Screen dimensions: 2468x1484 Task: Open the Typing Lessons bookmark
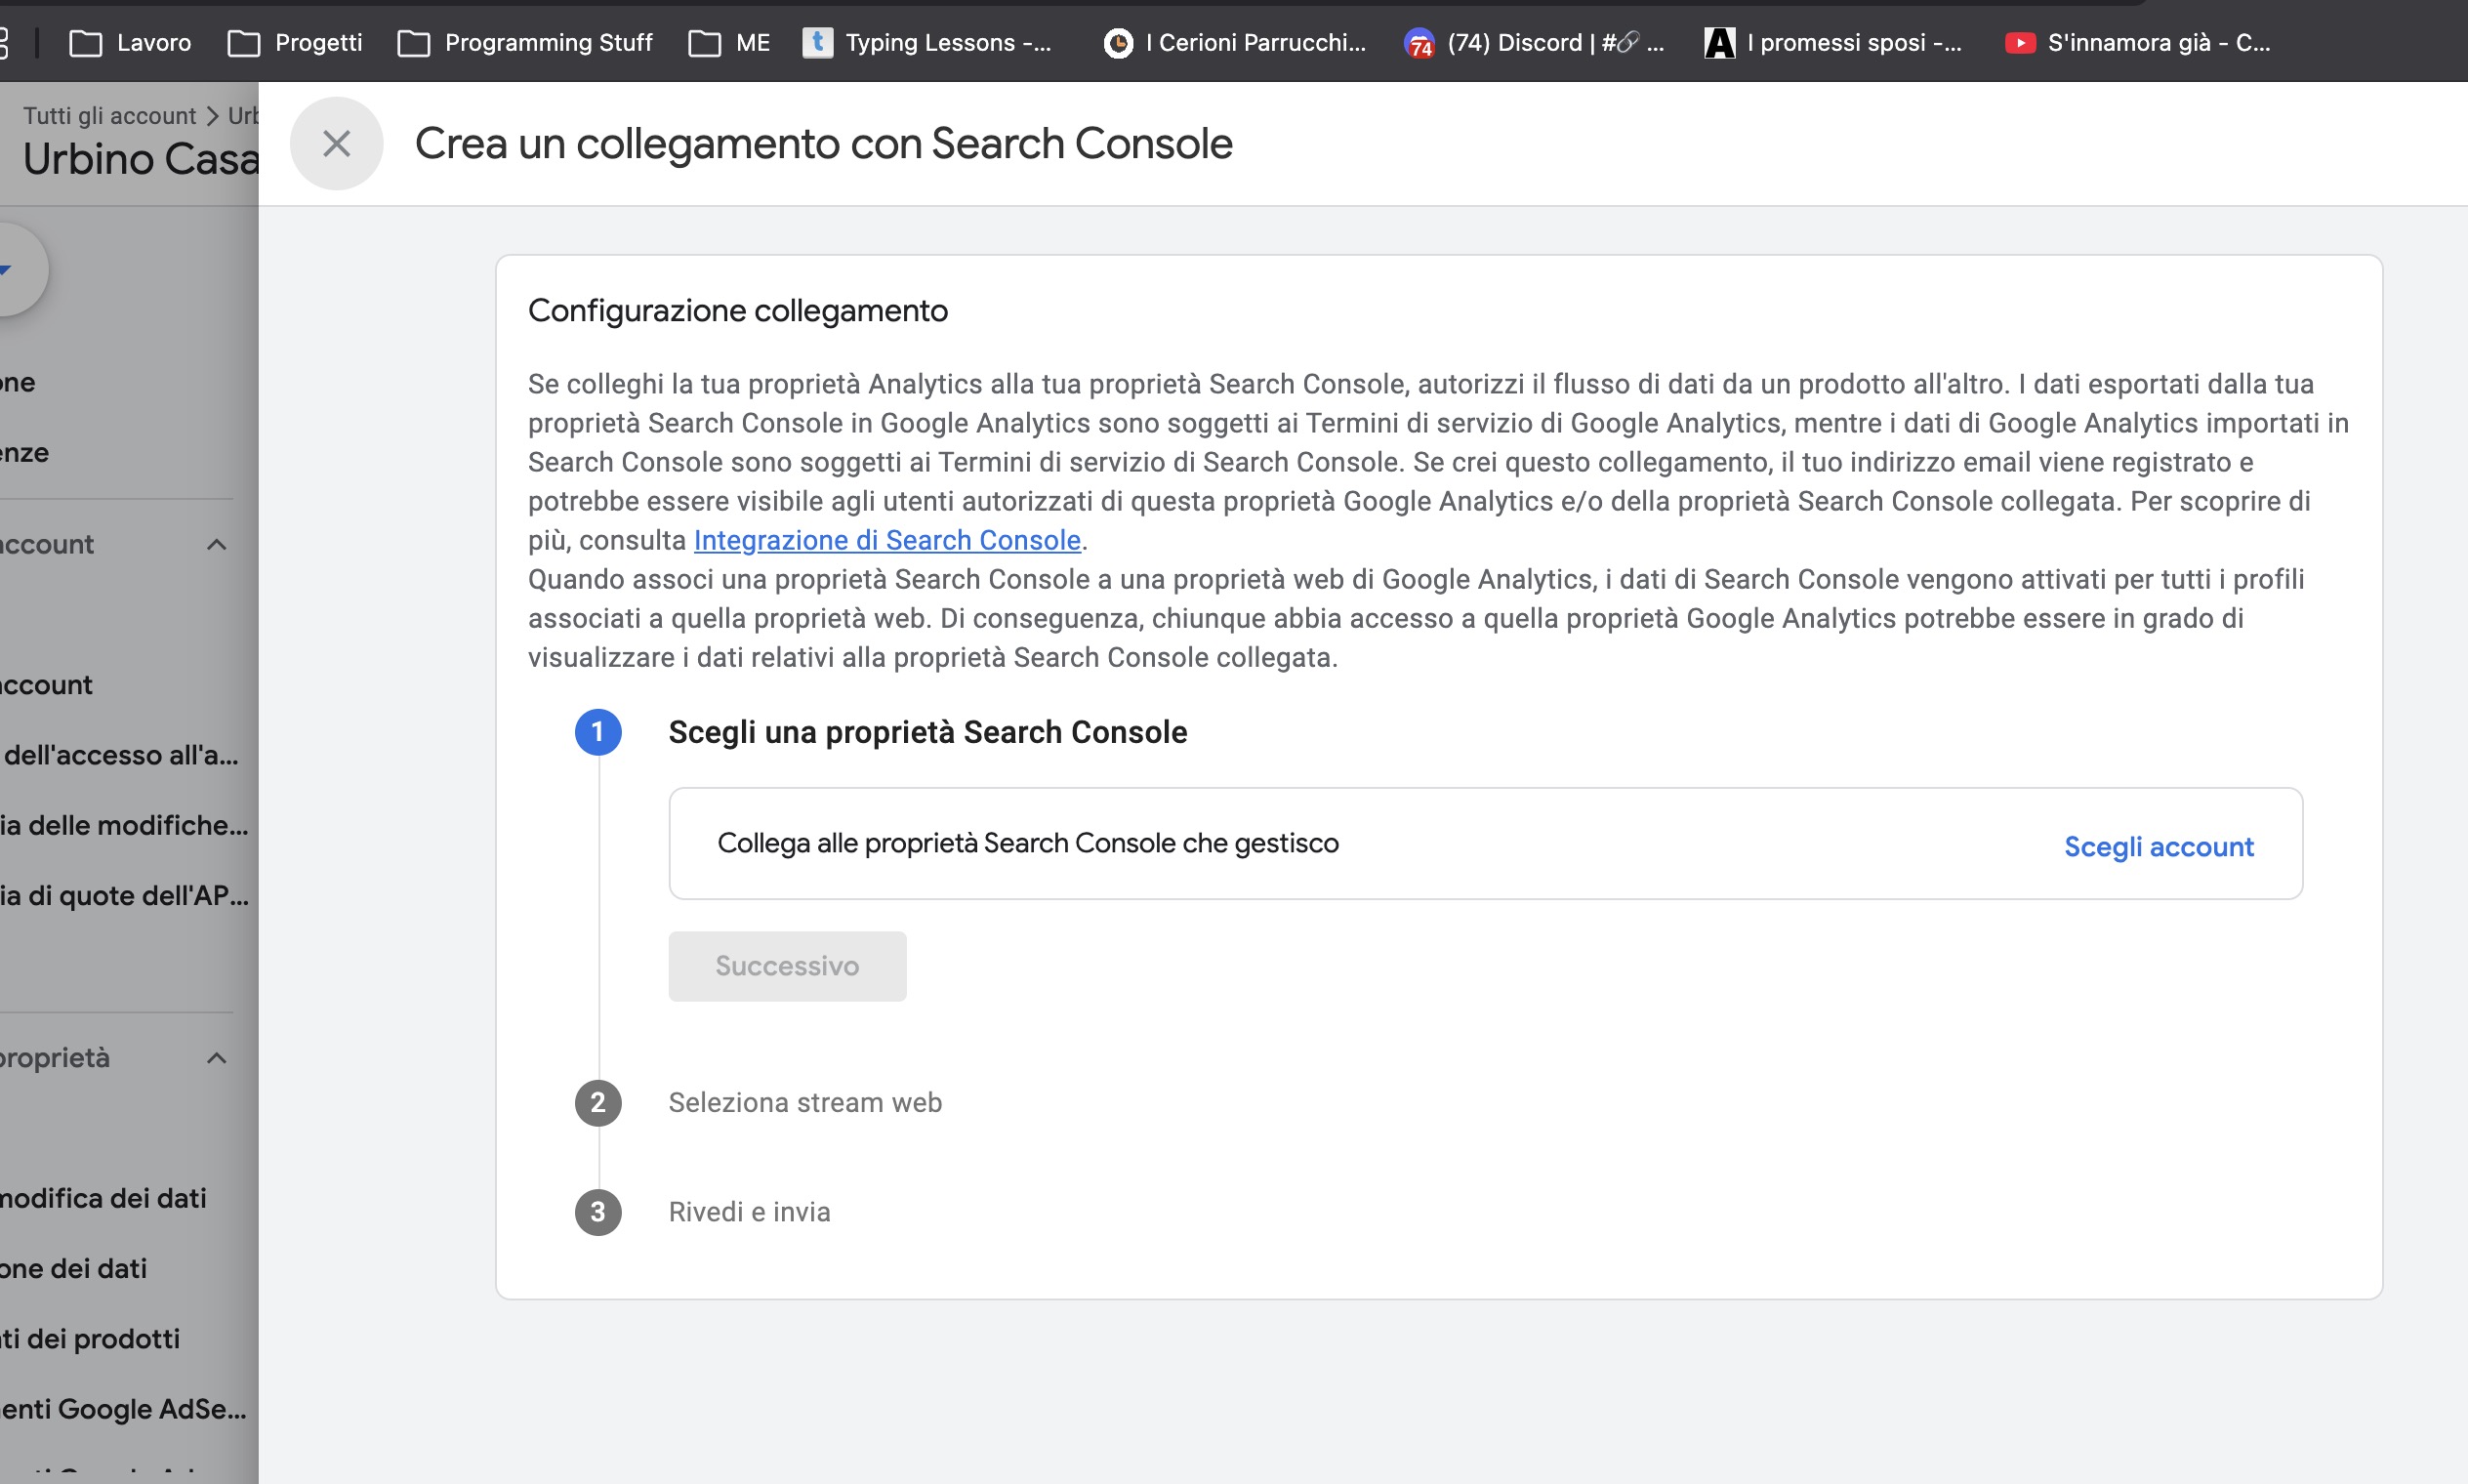click(928, 42)
